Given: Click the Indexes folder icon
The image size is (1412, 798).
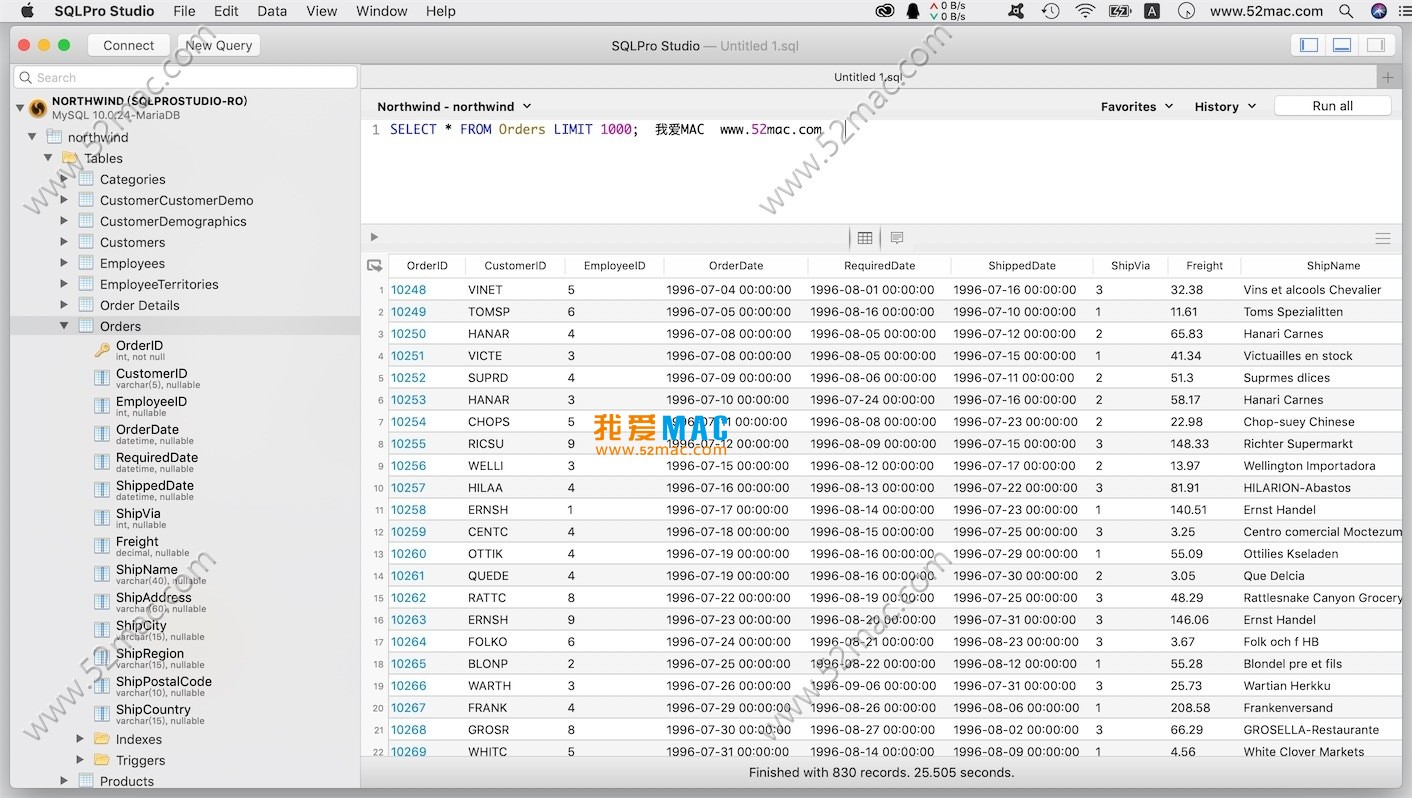Looking at the screenshot, I should pos(101,739).
